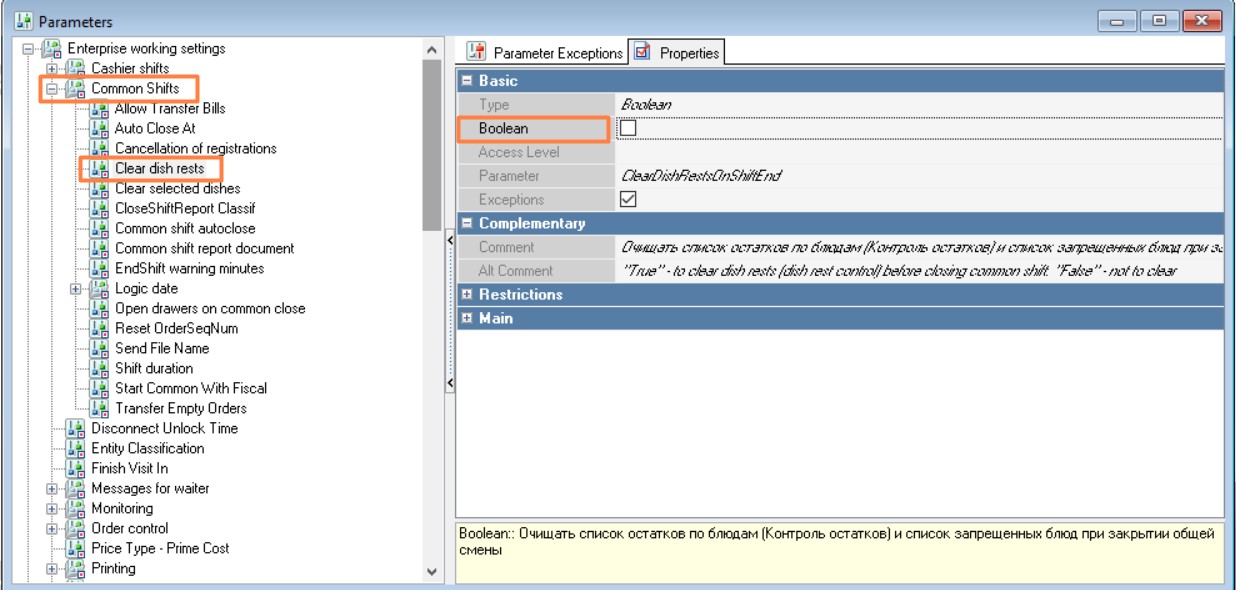Click the lower splitter collapse arrow
This screenshot has height=590, width=1236.
click(x=449, y=383)
